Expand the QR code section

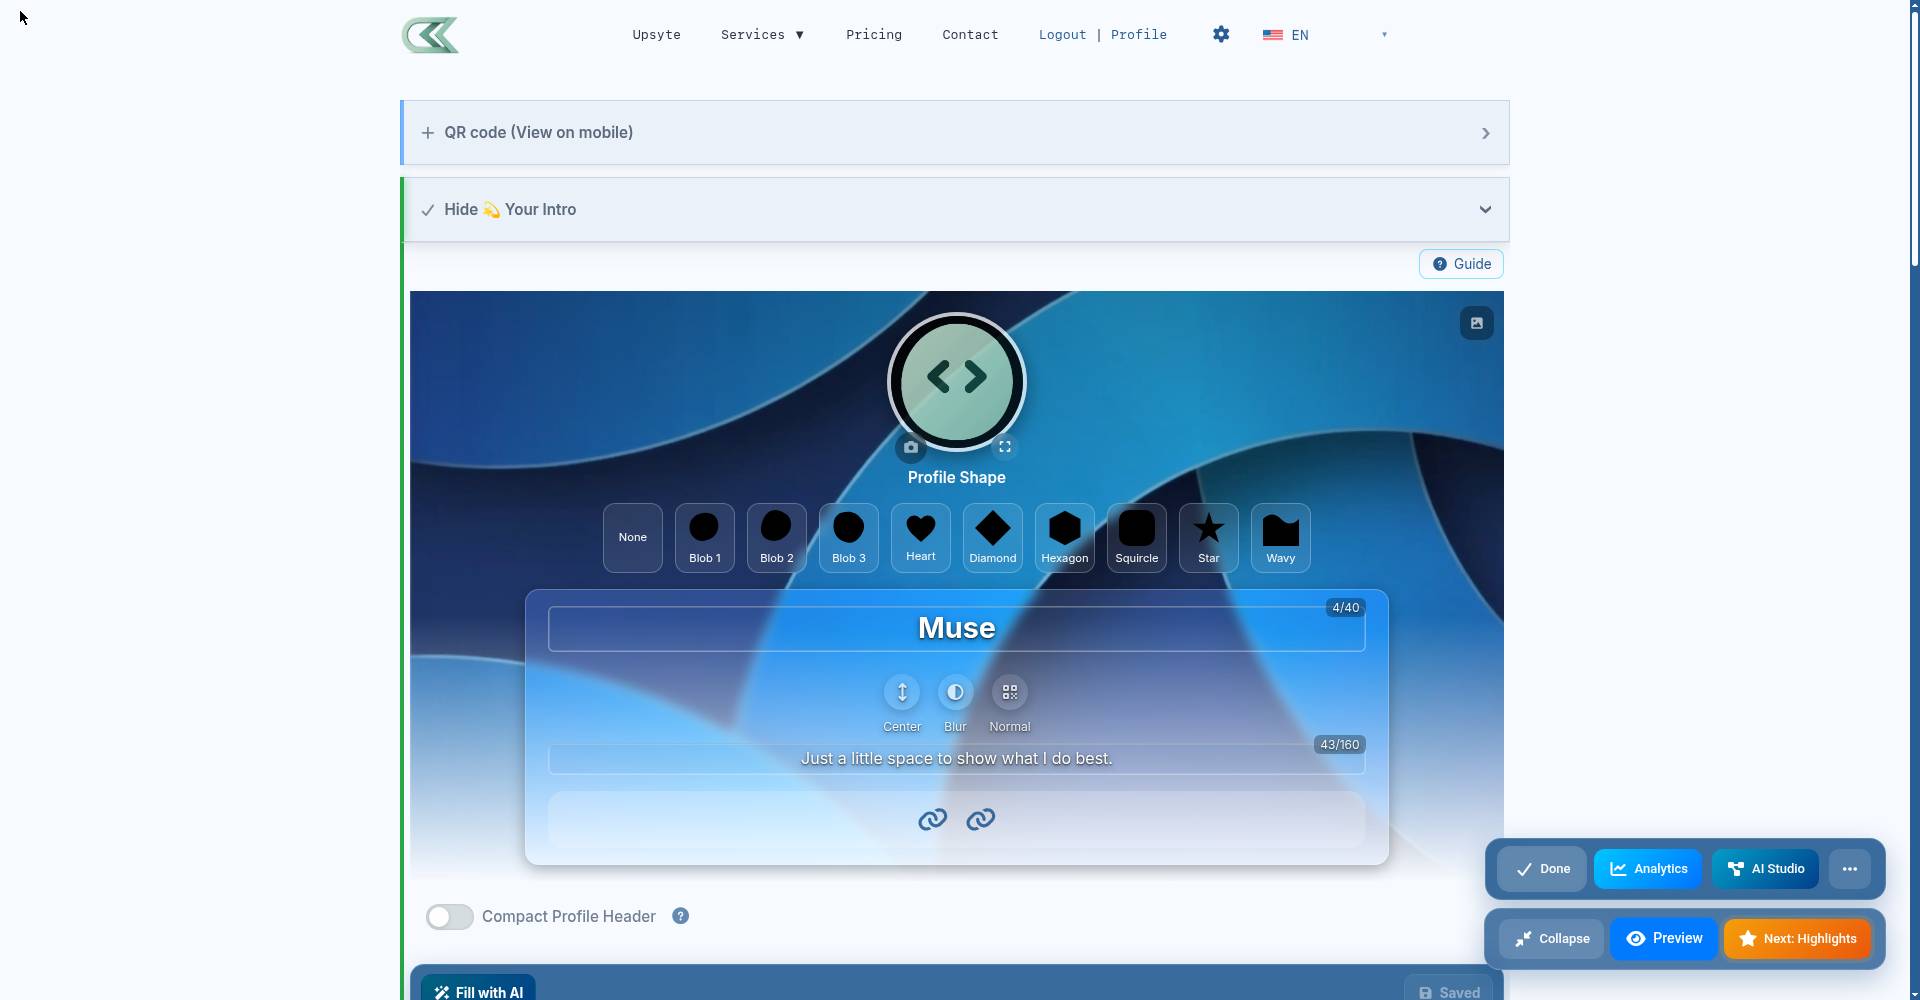pyautogui.click(x=955, y=133)
